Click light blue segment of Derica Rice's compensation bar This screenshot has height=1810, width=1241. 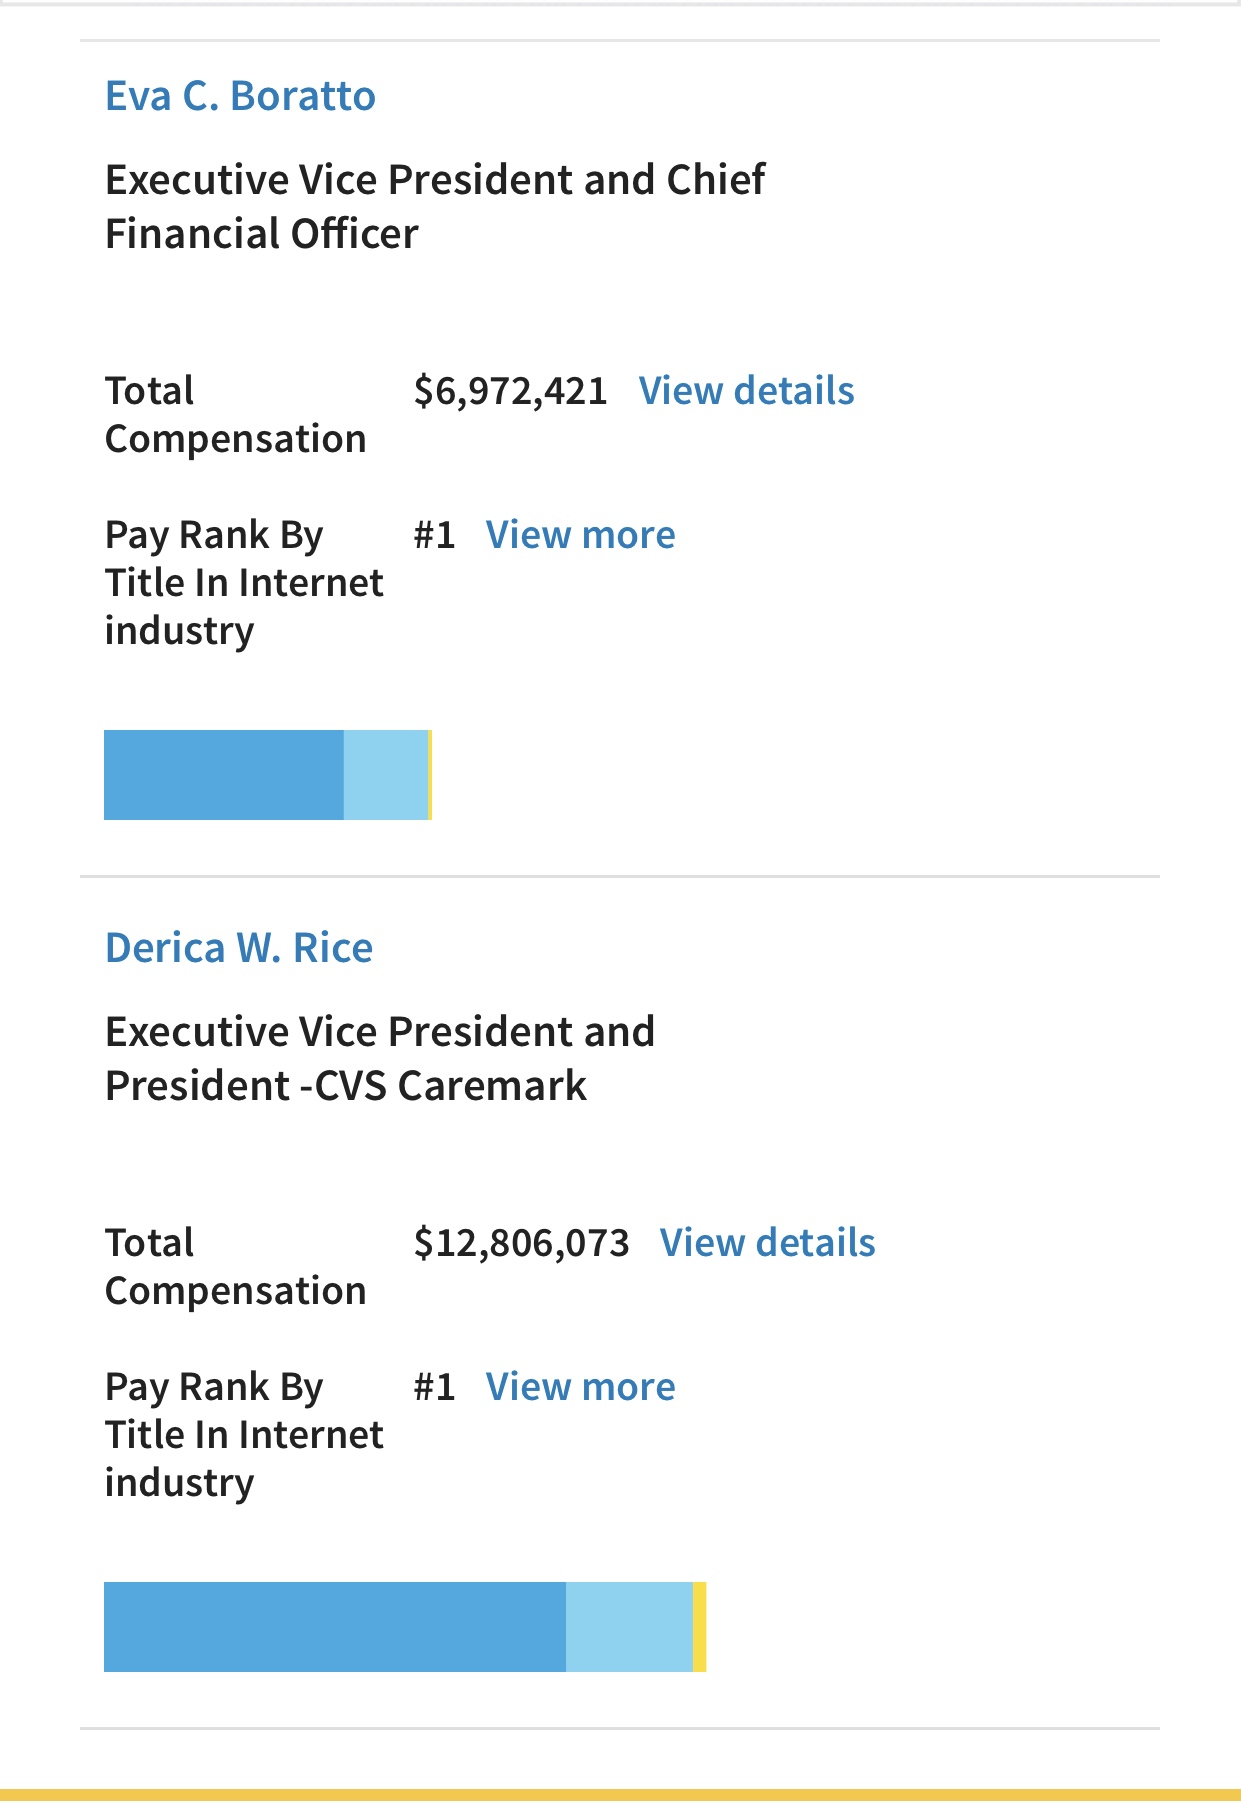[x=629, y=1627]
